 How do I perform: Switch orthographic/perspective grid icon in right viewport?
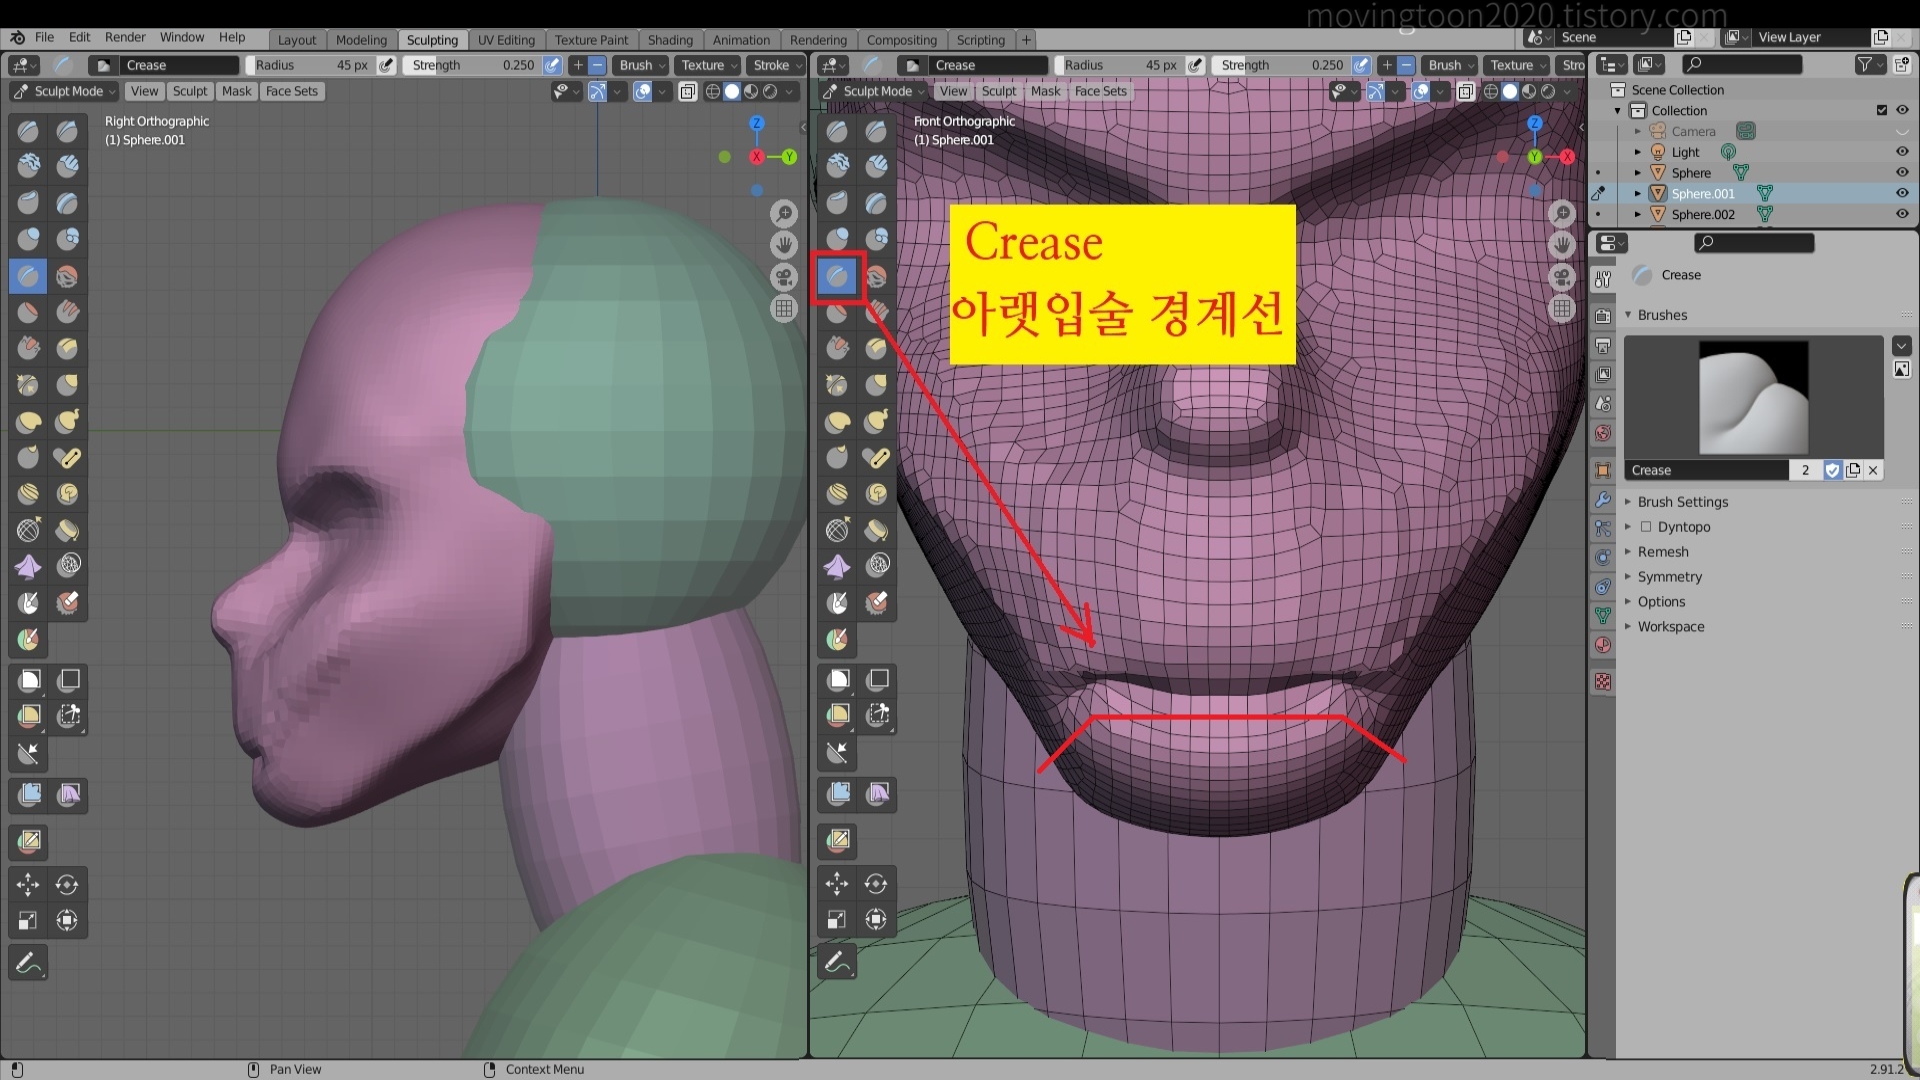point(1562,309)
